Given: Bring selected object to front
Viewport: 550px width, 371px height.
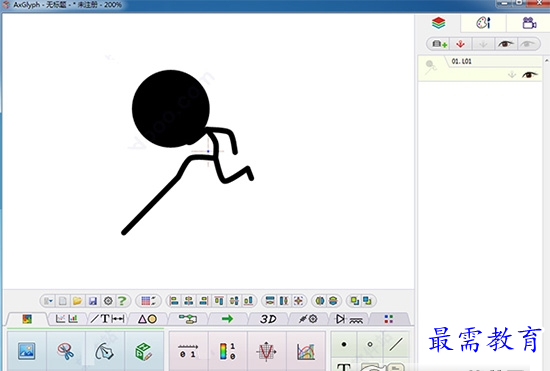Looking at the screenshot, I should pos(355,301).
